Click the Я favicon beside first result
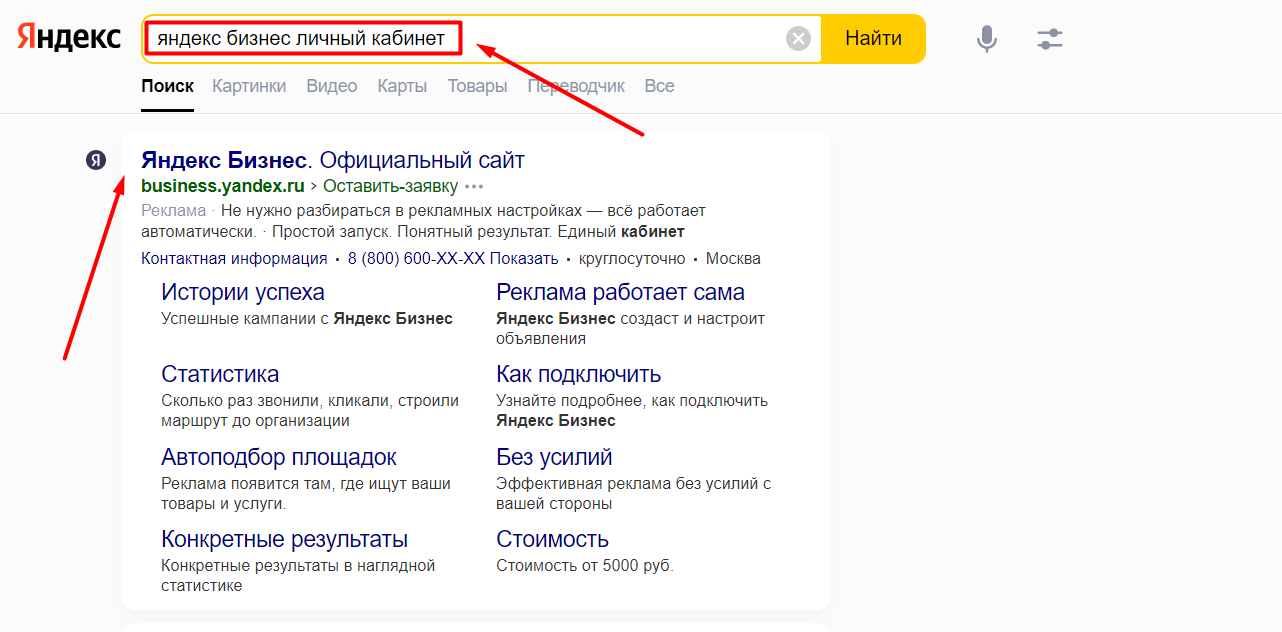Screen dimensions: 1282x632 tap(96, 160)
